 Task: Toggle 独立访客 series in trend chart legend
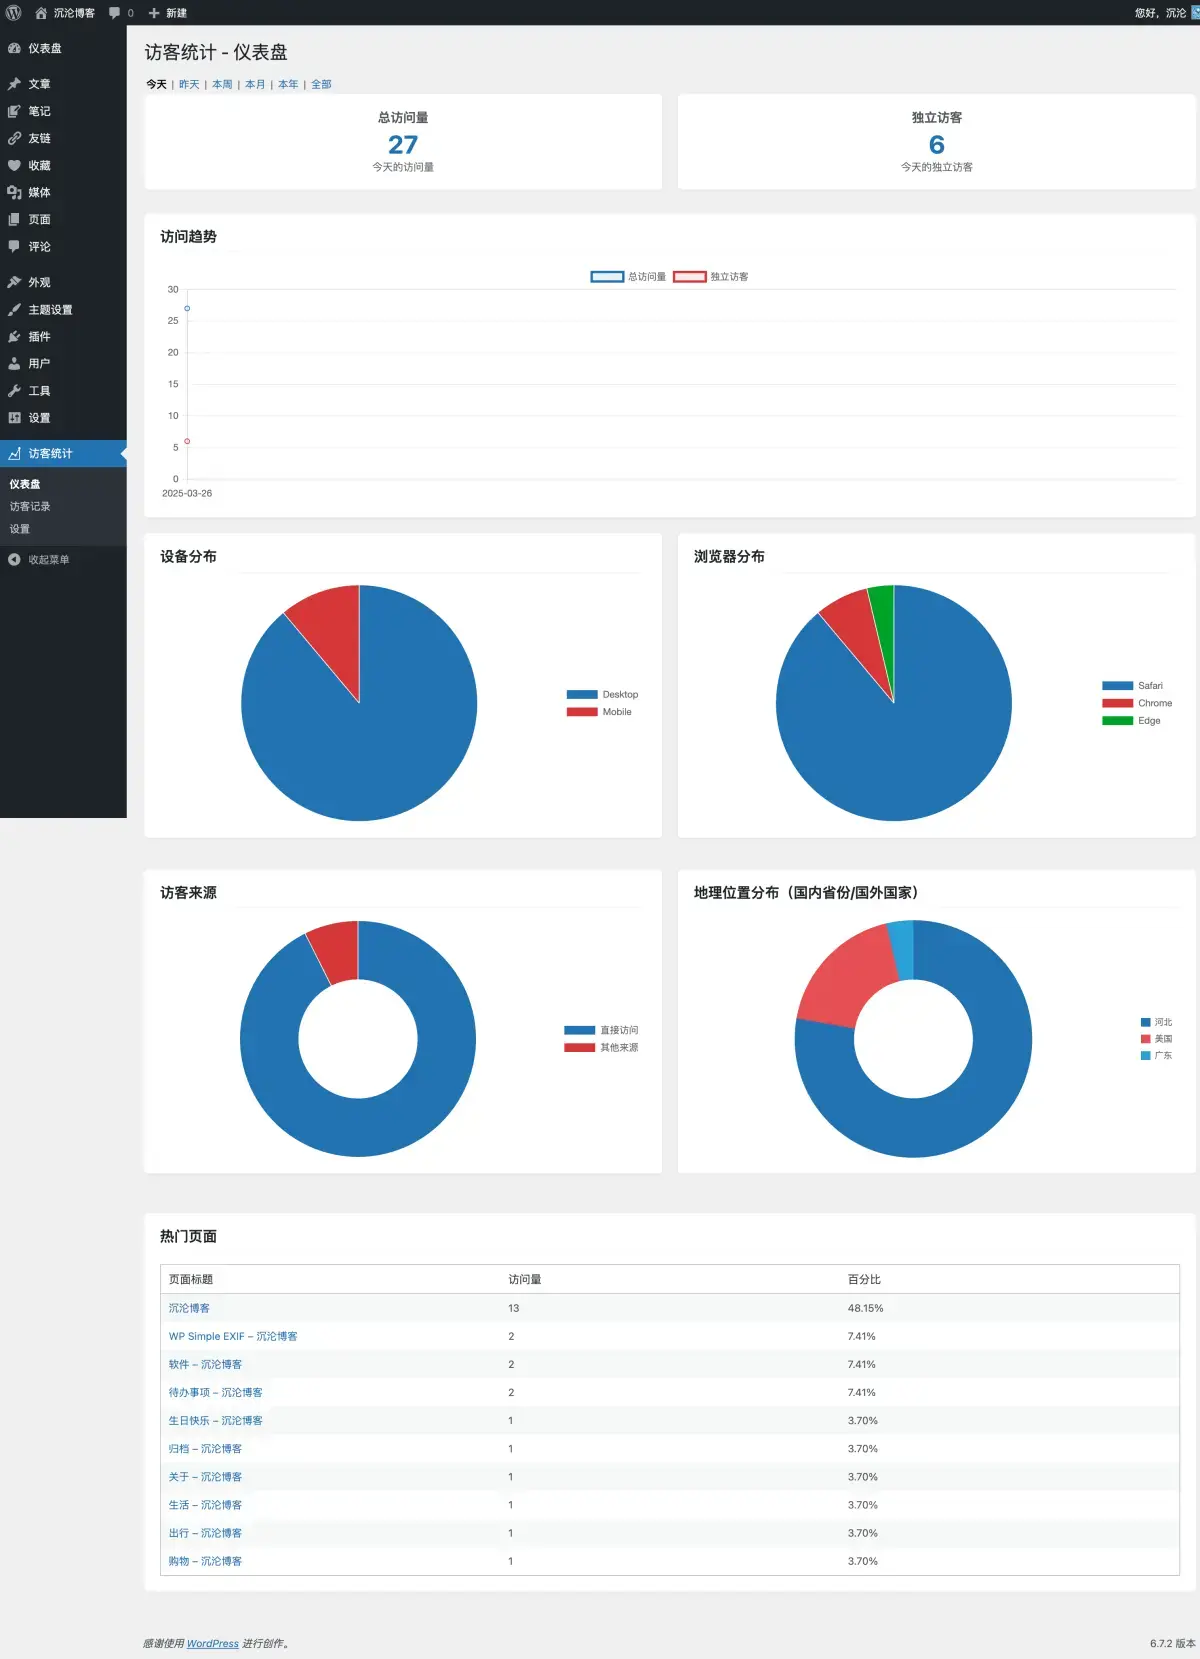711,277
